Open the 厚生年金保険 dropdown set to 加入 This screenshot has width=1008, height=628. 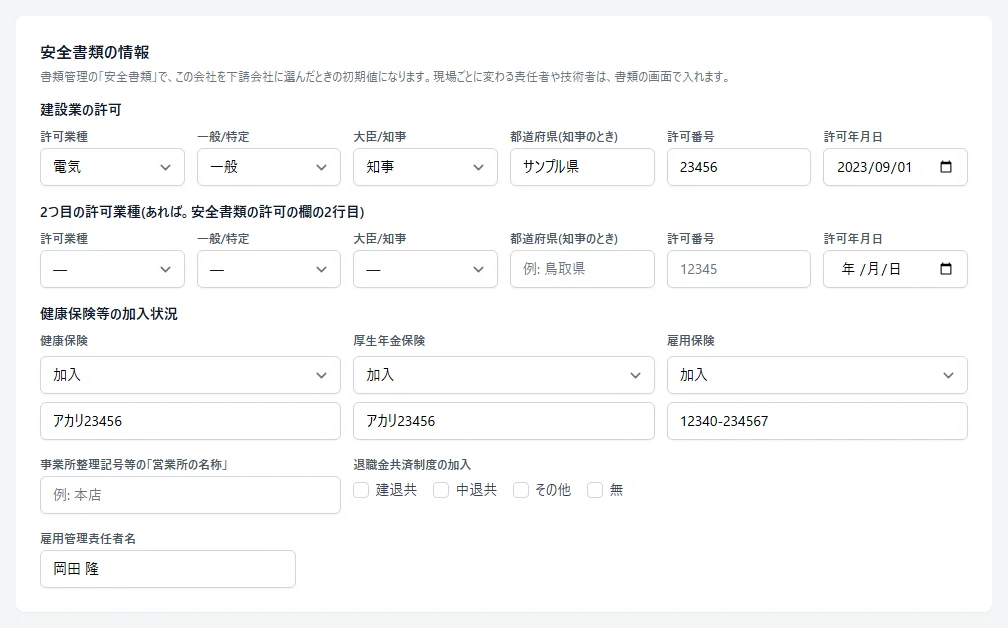(504, 375)
